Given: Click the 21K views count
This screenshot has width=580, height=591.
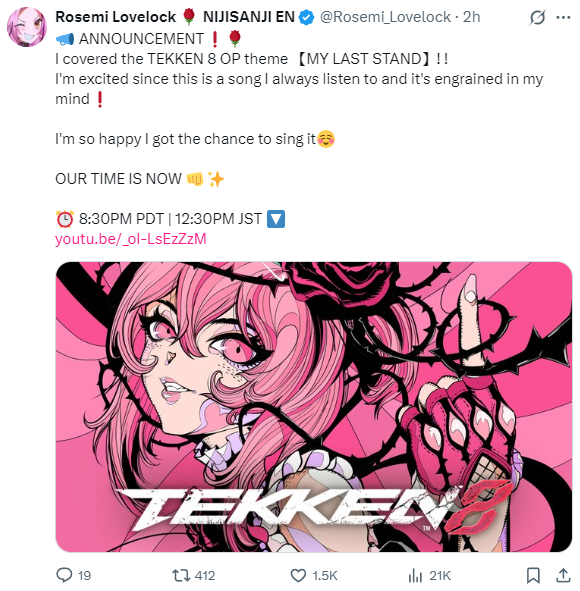Looking at the screenshot, I should [x=440, y=576].
